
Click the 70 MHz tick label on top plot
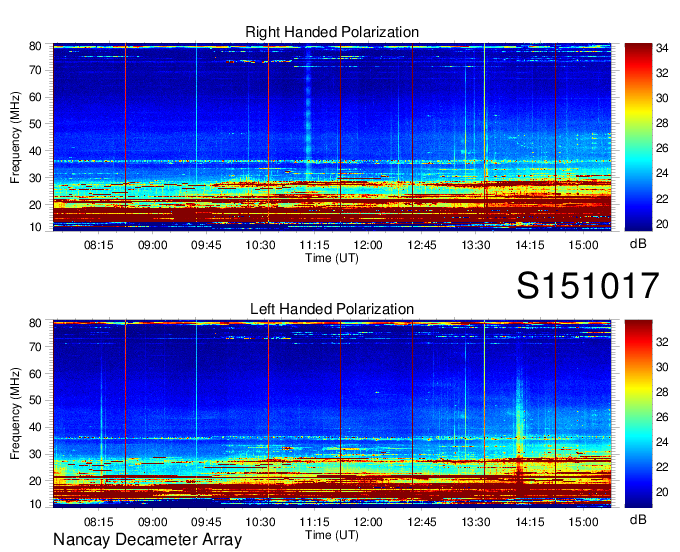pos(35,70)
